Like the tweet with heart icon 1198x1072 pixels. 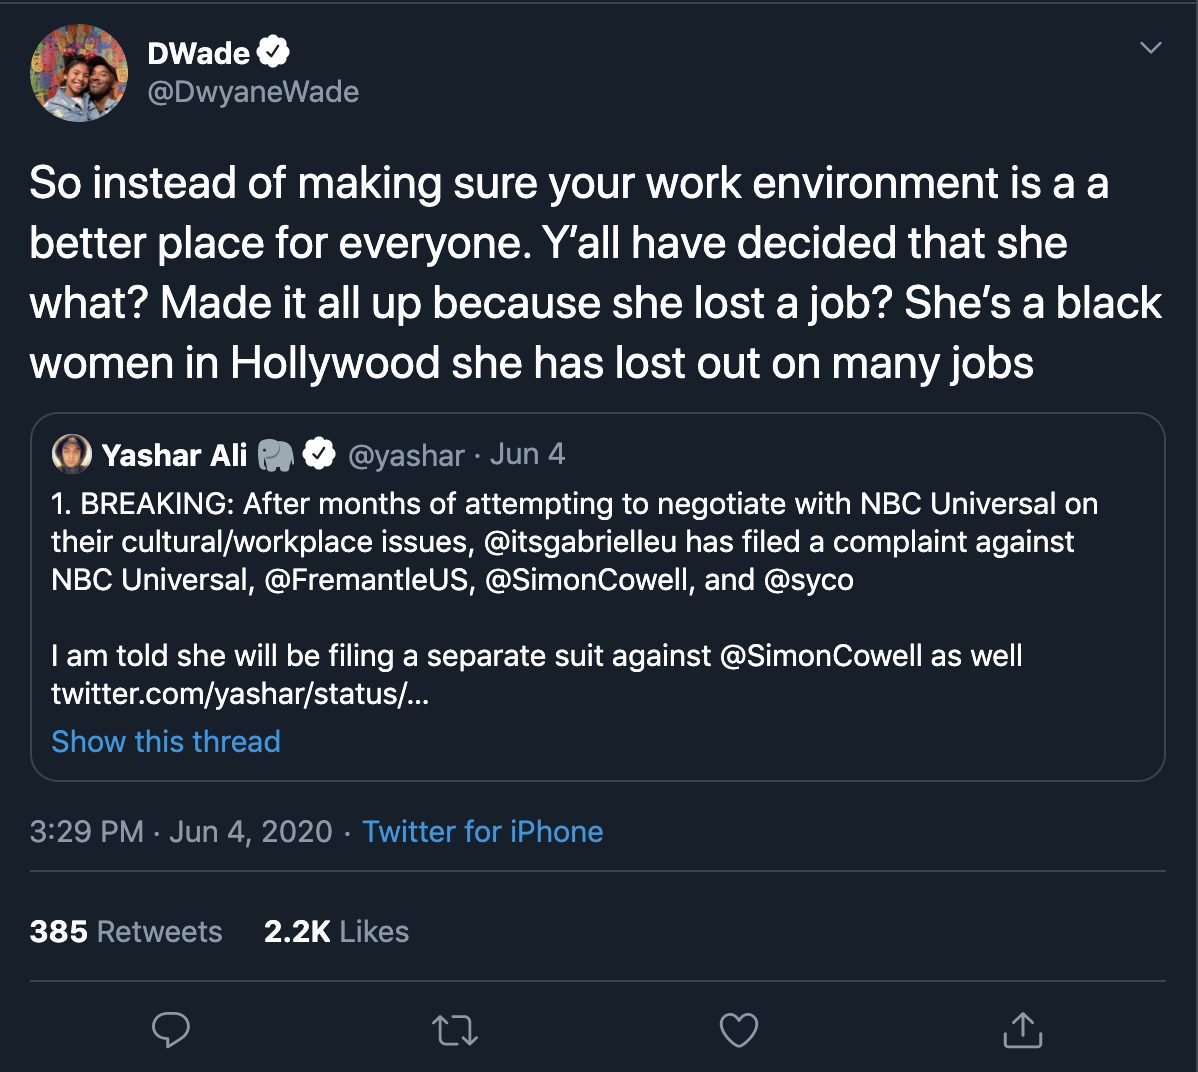click(x=739, y=1030)
